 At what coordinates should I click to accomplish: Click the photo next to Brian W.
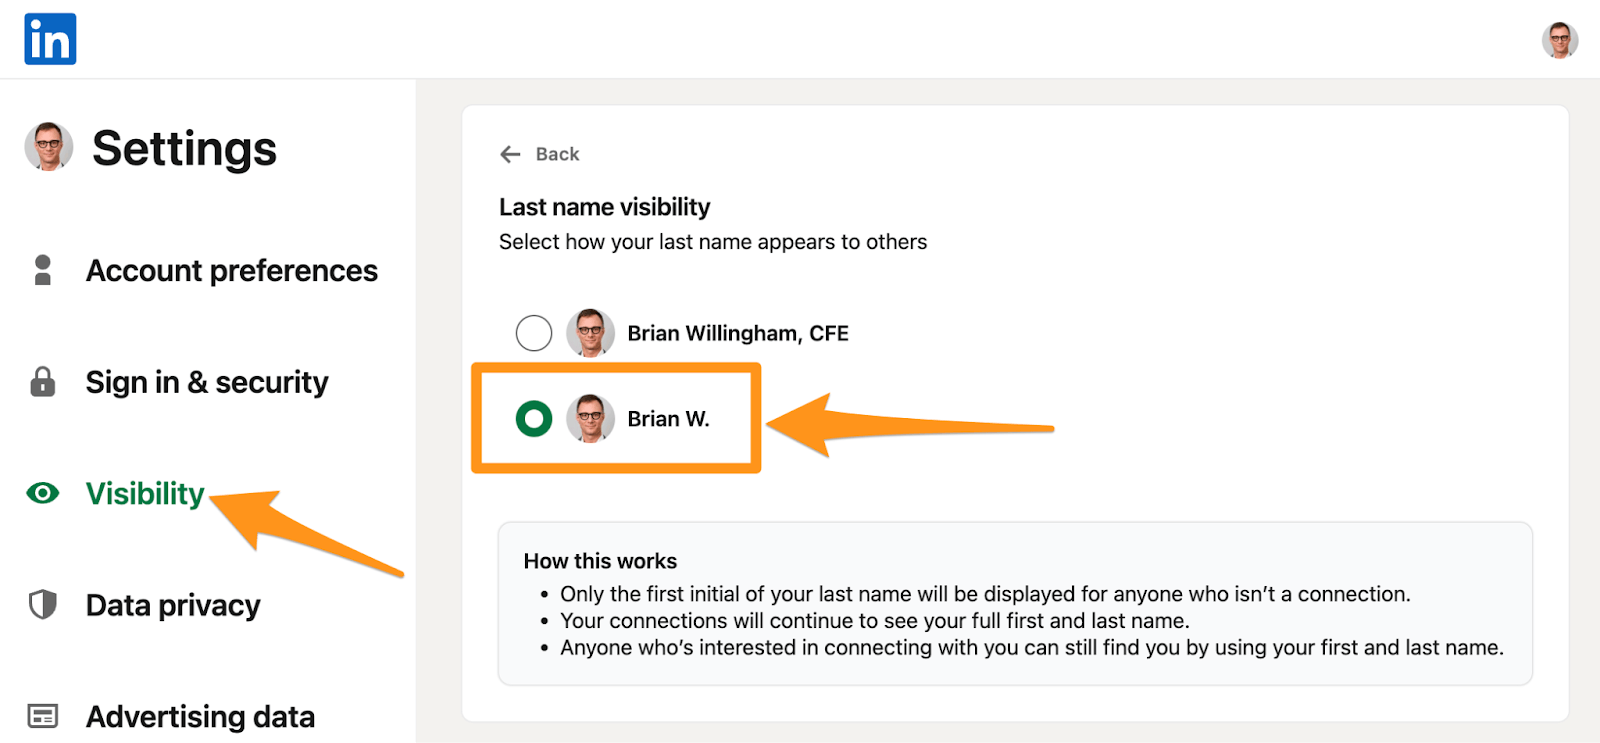[590, 418]
